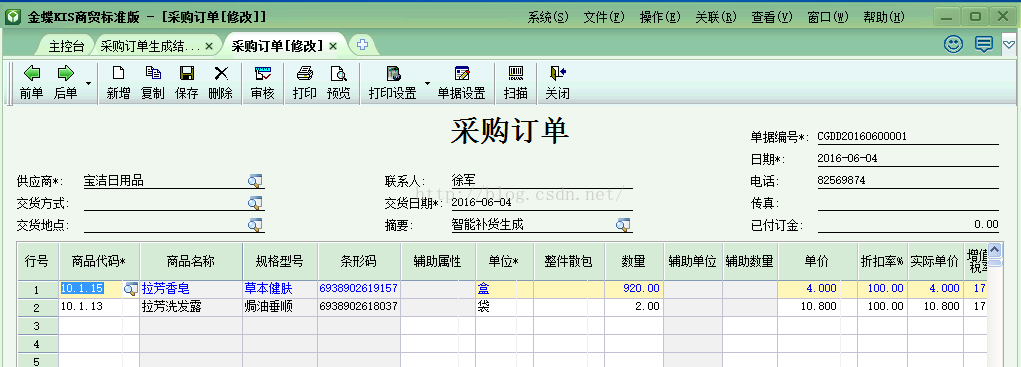
Task: Open 打印设置 print settings
Action: 393,83
